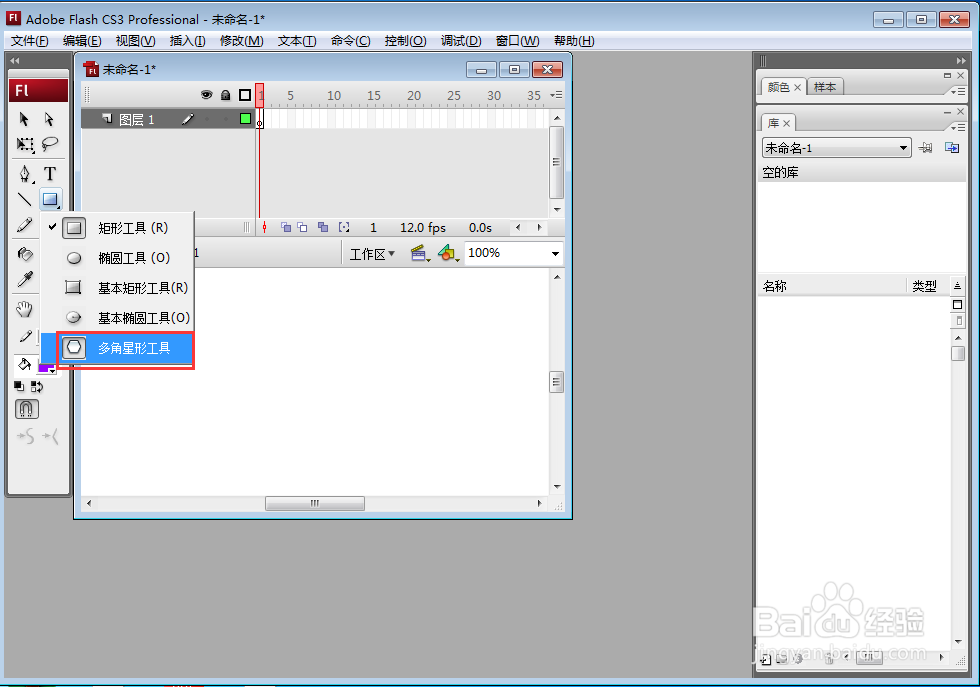Toggle green outline square for 图层 1
Screen dimensions: 980x687
(246, 118)
